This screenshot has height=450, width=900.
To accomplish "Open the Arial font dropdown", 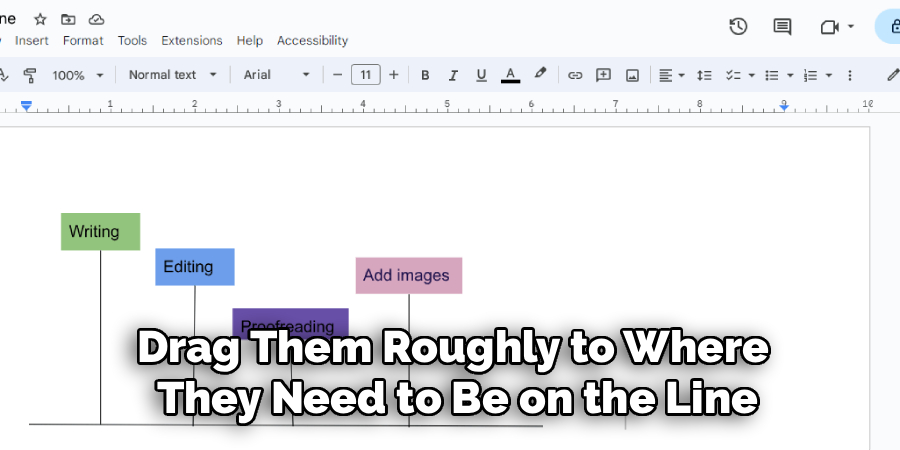I will [277, 75].
